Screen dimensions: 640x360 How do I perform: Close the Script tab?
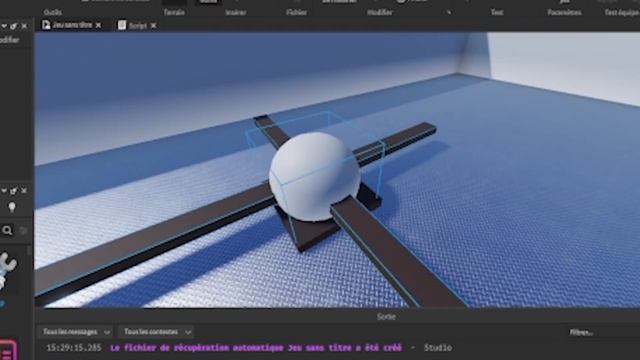pyautogui.click(x=153, y=26)
